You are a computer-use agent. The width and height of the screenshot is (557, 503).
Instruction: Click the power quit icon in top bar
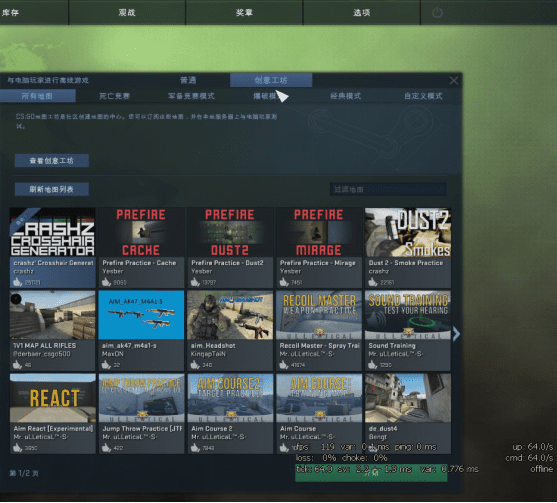(x=437, y=13)
